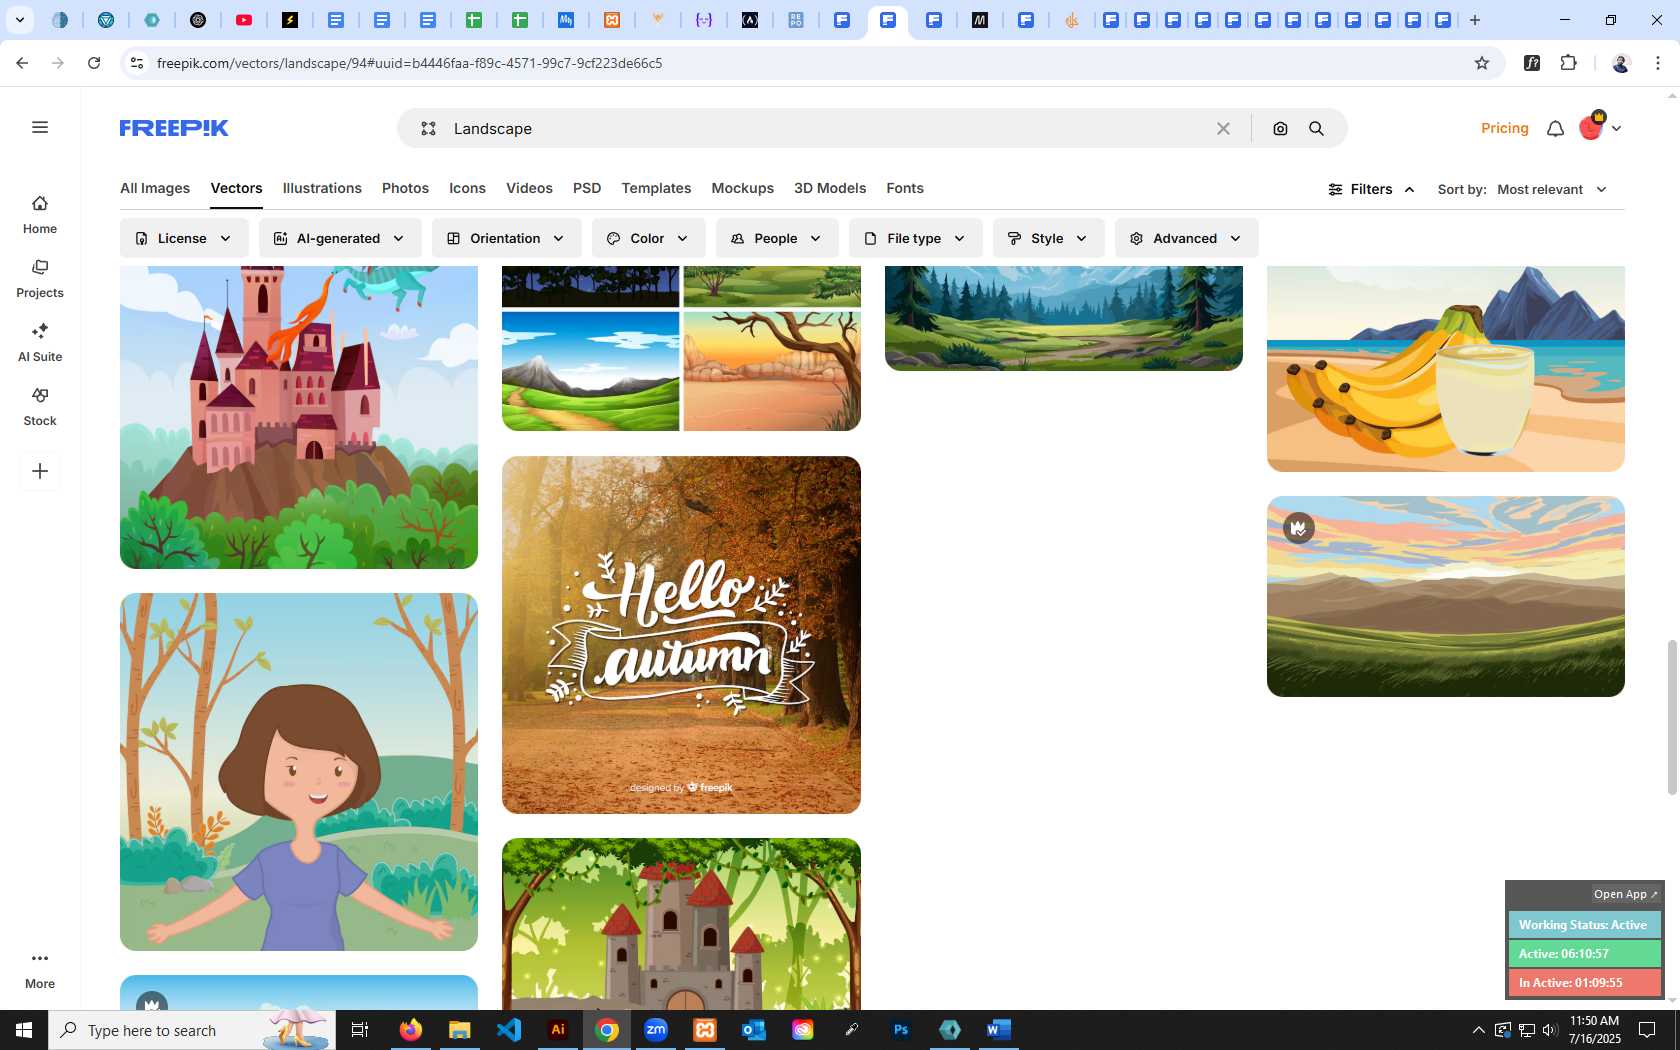This screenshot has height=1050, width=1680.
Task: Open the Chrome three-dot menu
Action: (x=1658, y=63)
